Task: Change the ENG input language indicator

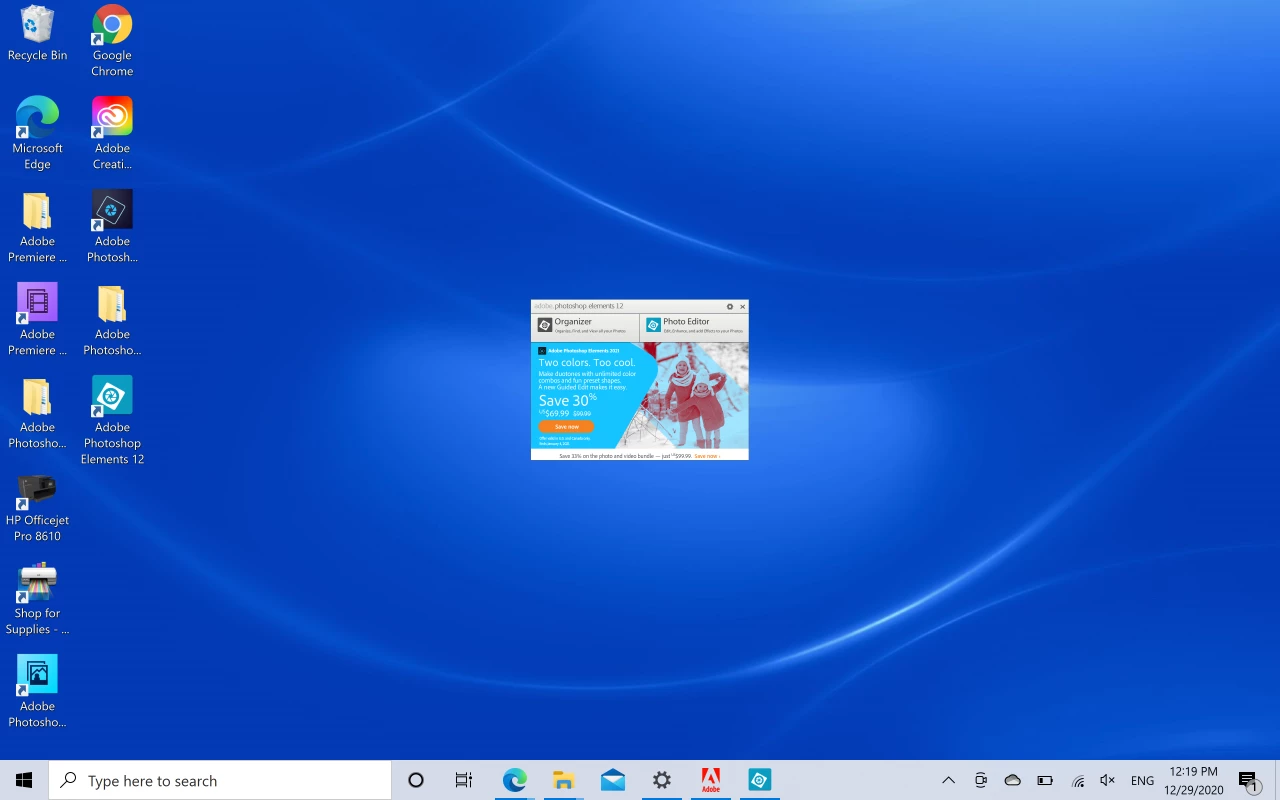Action: point(1142,780)
